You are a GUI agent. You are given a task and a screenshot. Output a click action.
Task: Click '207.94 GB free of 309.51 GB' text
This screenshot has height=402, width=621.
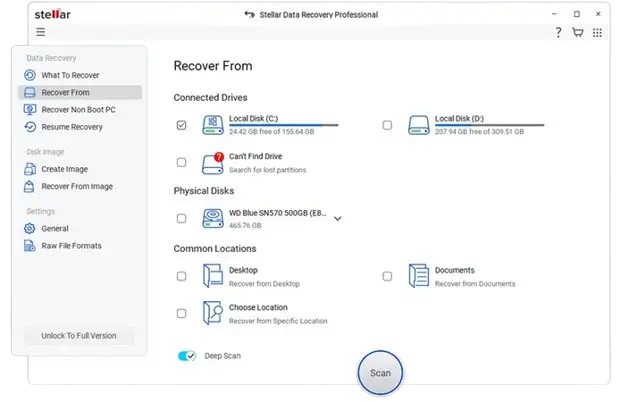(479, 131)
